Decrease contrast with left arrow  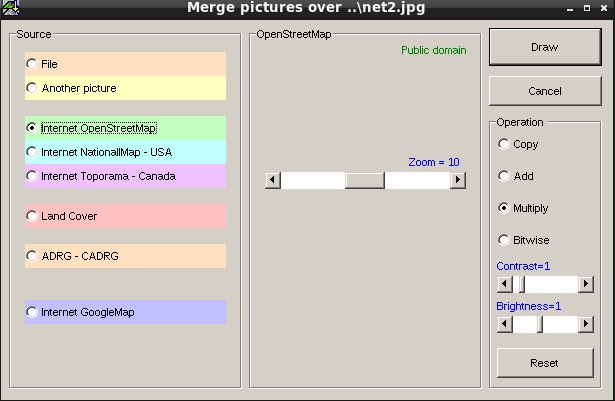click(505, 284)
